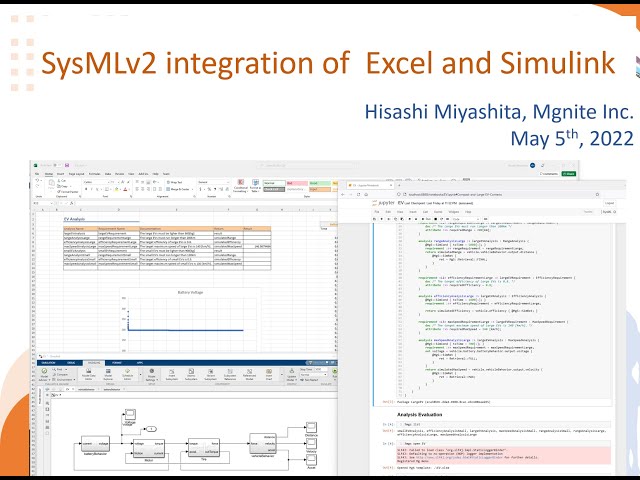Viewport: 640px width, 480px height.
Task: Click Update Model in Simulink
Action: point(291,374)
